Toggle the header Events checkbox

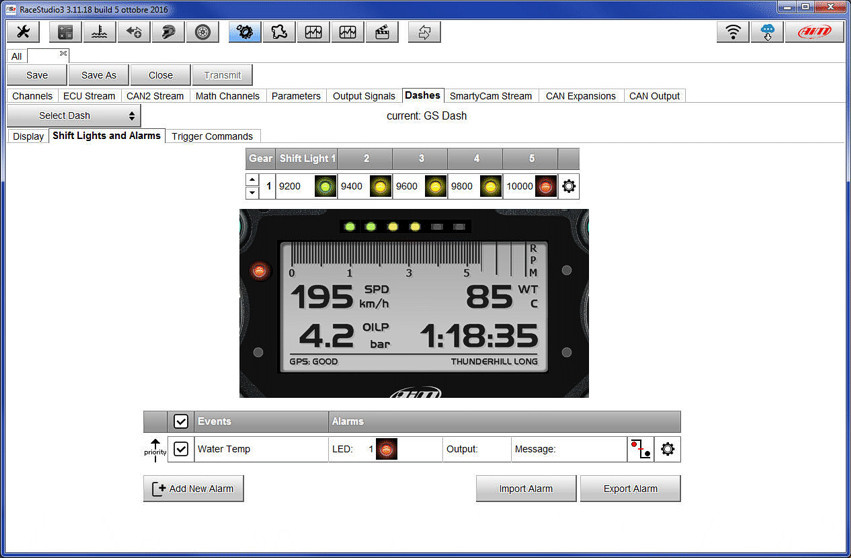coord(181,421)
